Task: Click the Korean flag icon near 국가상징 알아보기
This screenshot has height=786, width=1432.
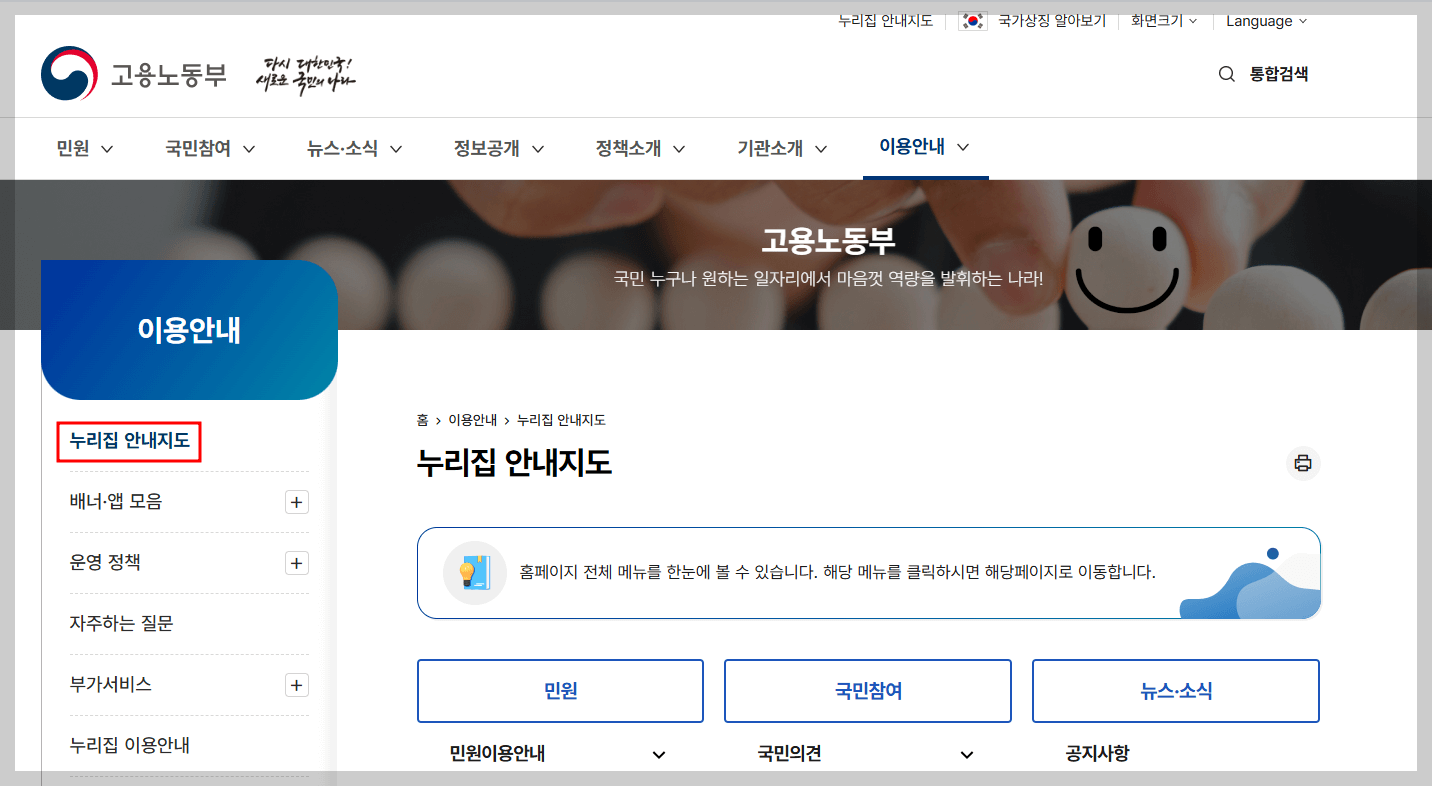Action: point(971,19)
